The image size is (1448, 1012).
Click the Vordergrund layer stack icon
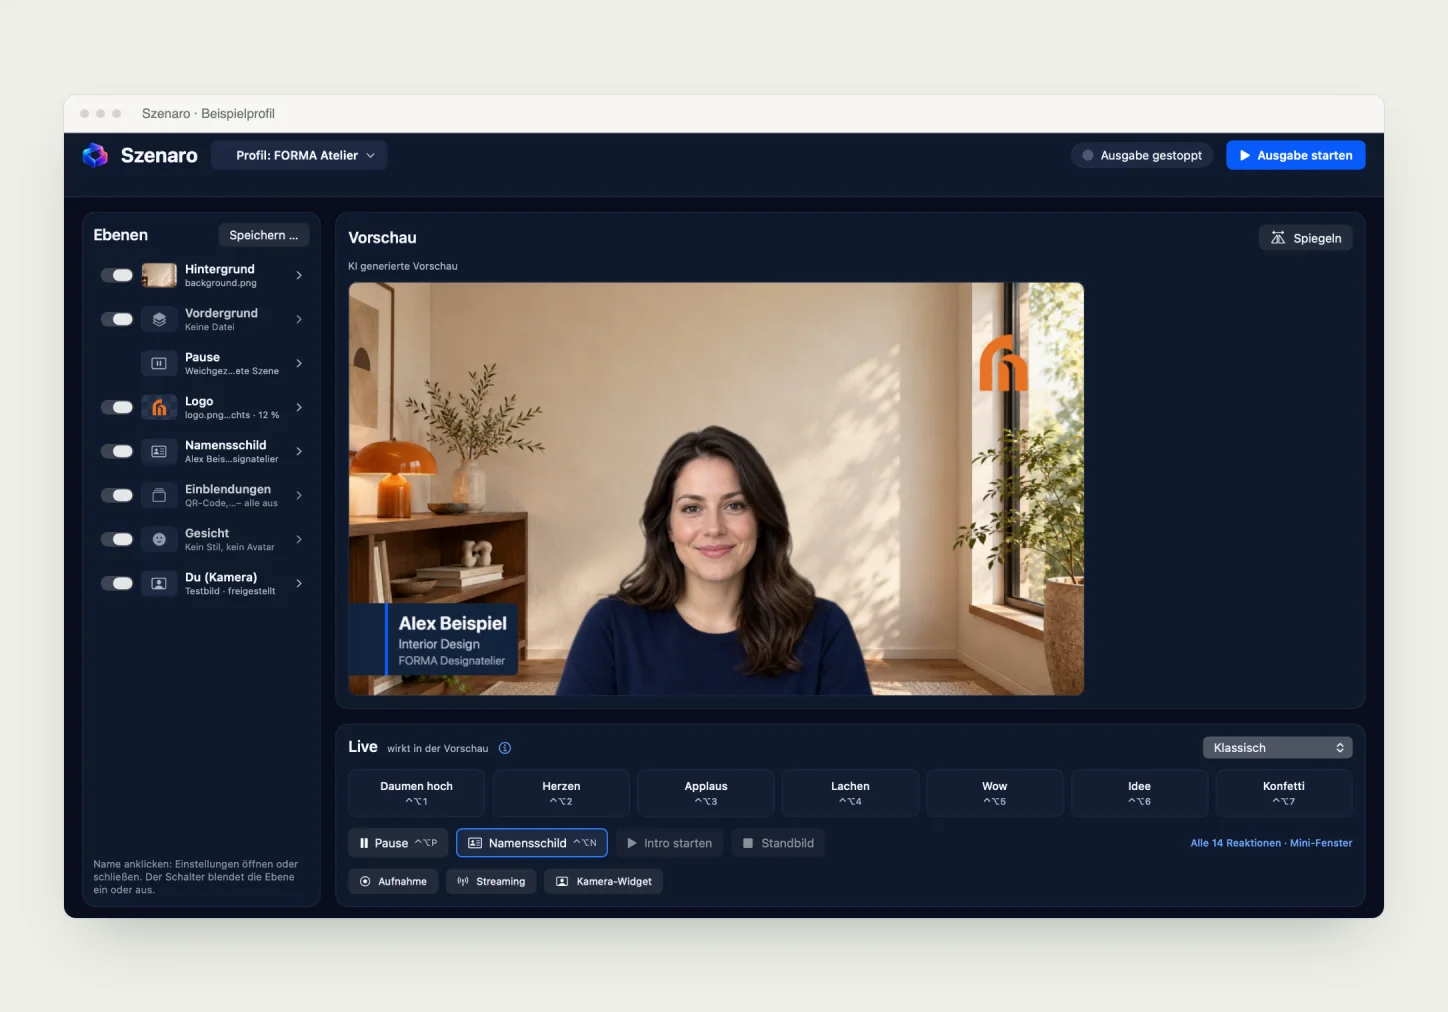pyautogui.click(x=159, y=319)
